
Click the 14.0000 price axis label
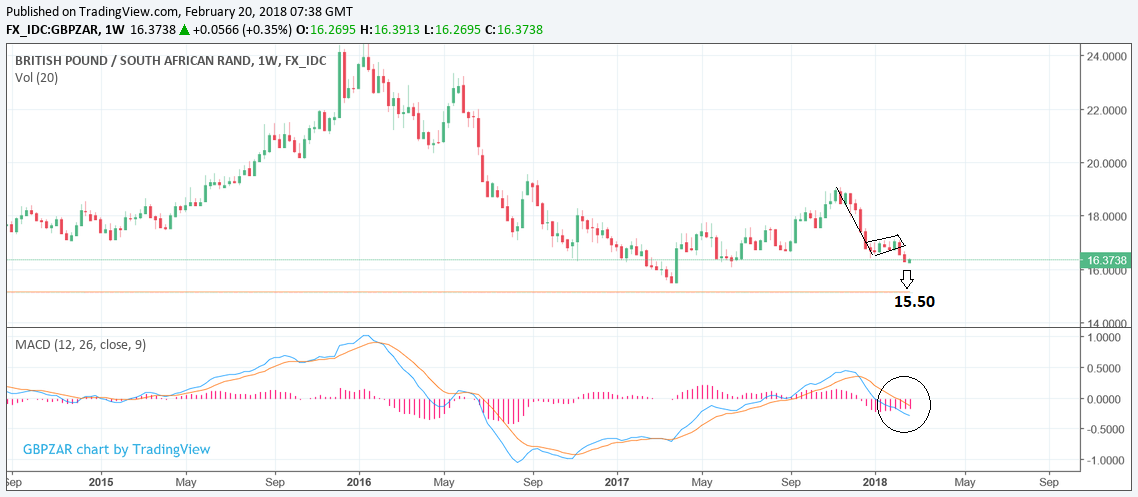[x=1107, y=323]
